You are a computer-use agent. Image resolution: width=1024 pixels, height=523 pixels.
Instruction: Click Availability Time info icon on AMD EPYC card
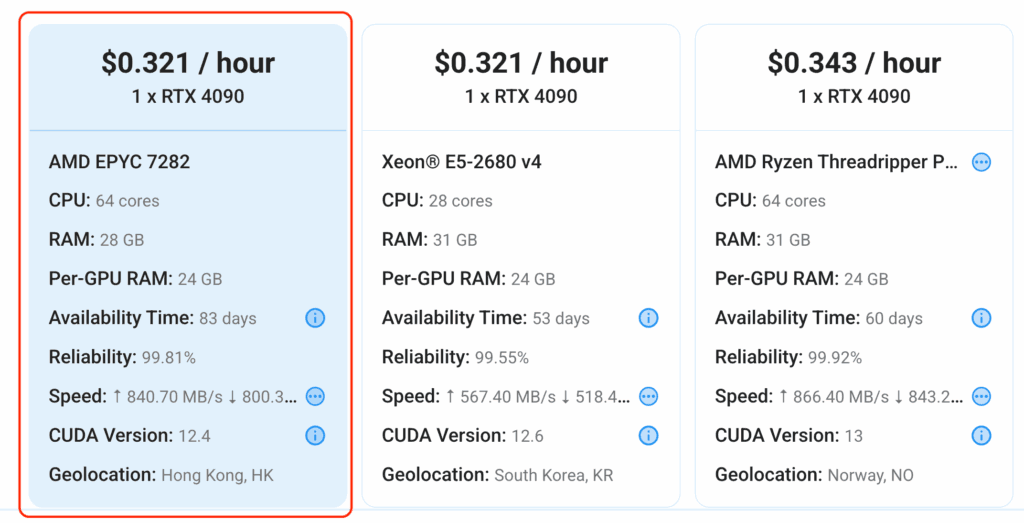[315, 318]
